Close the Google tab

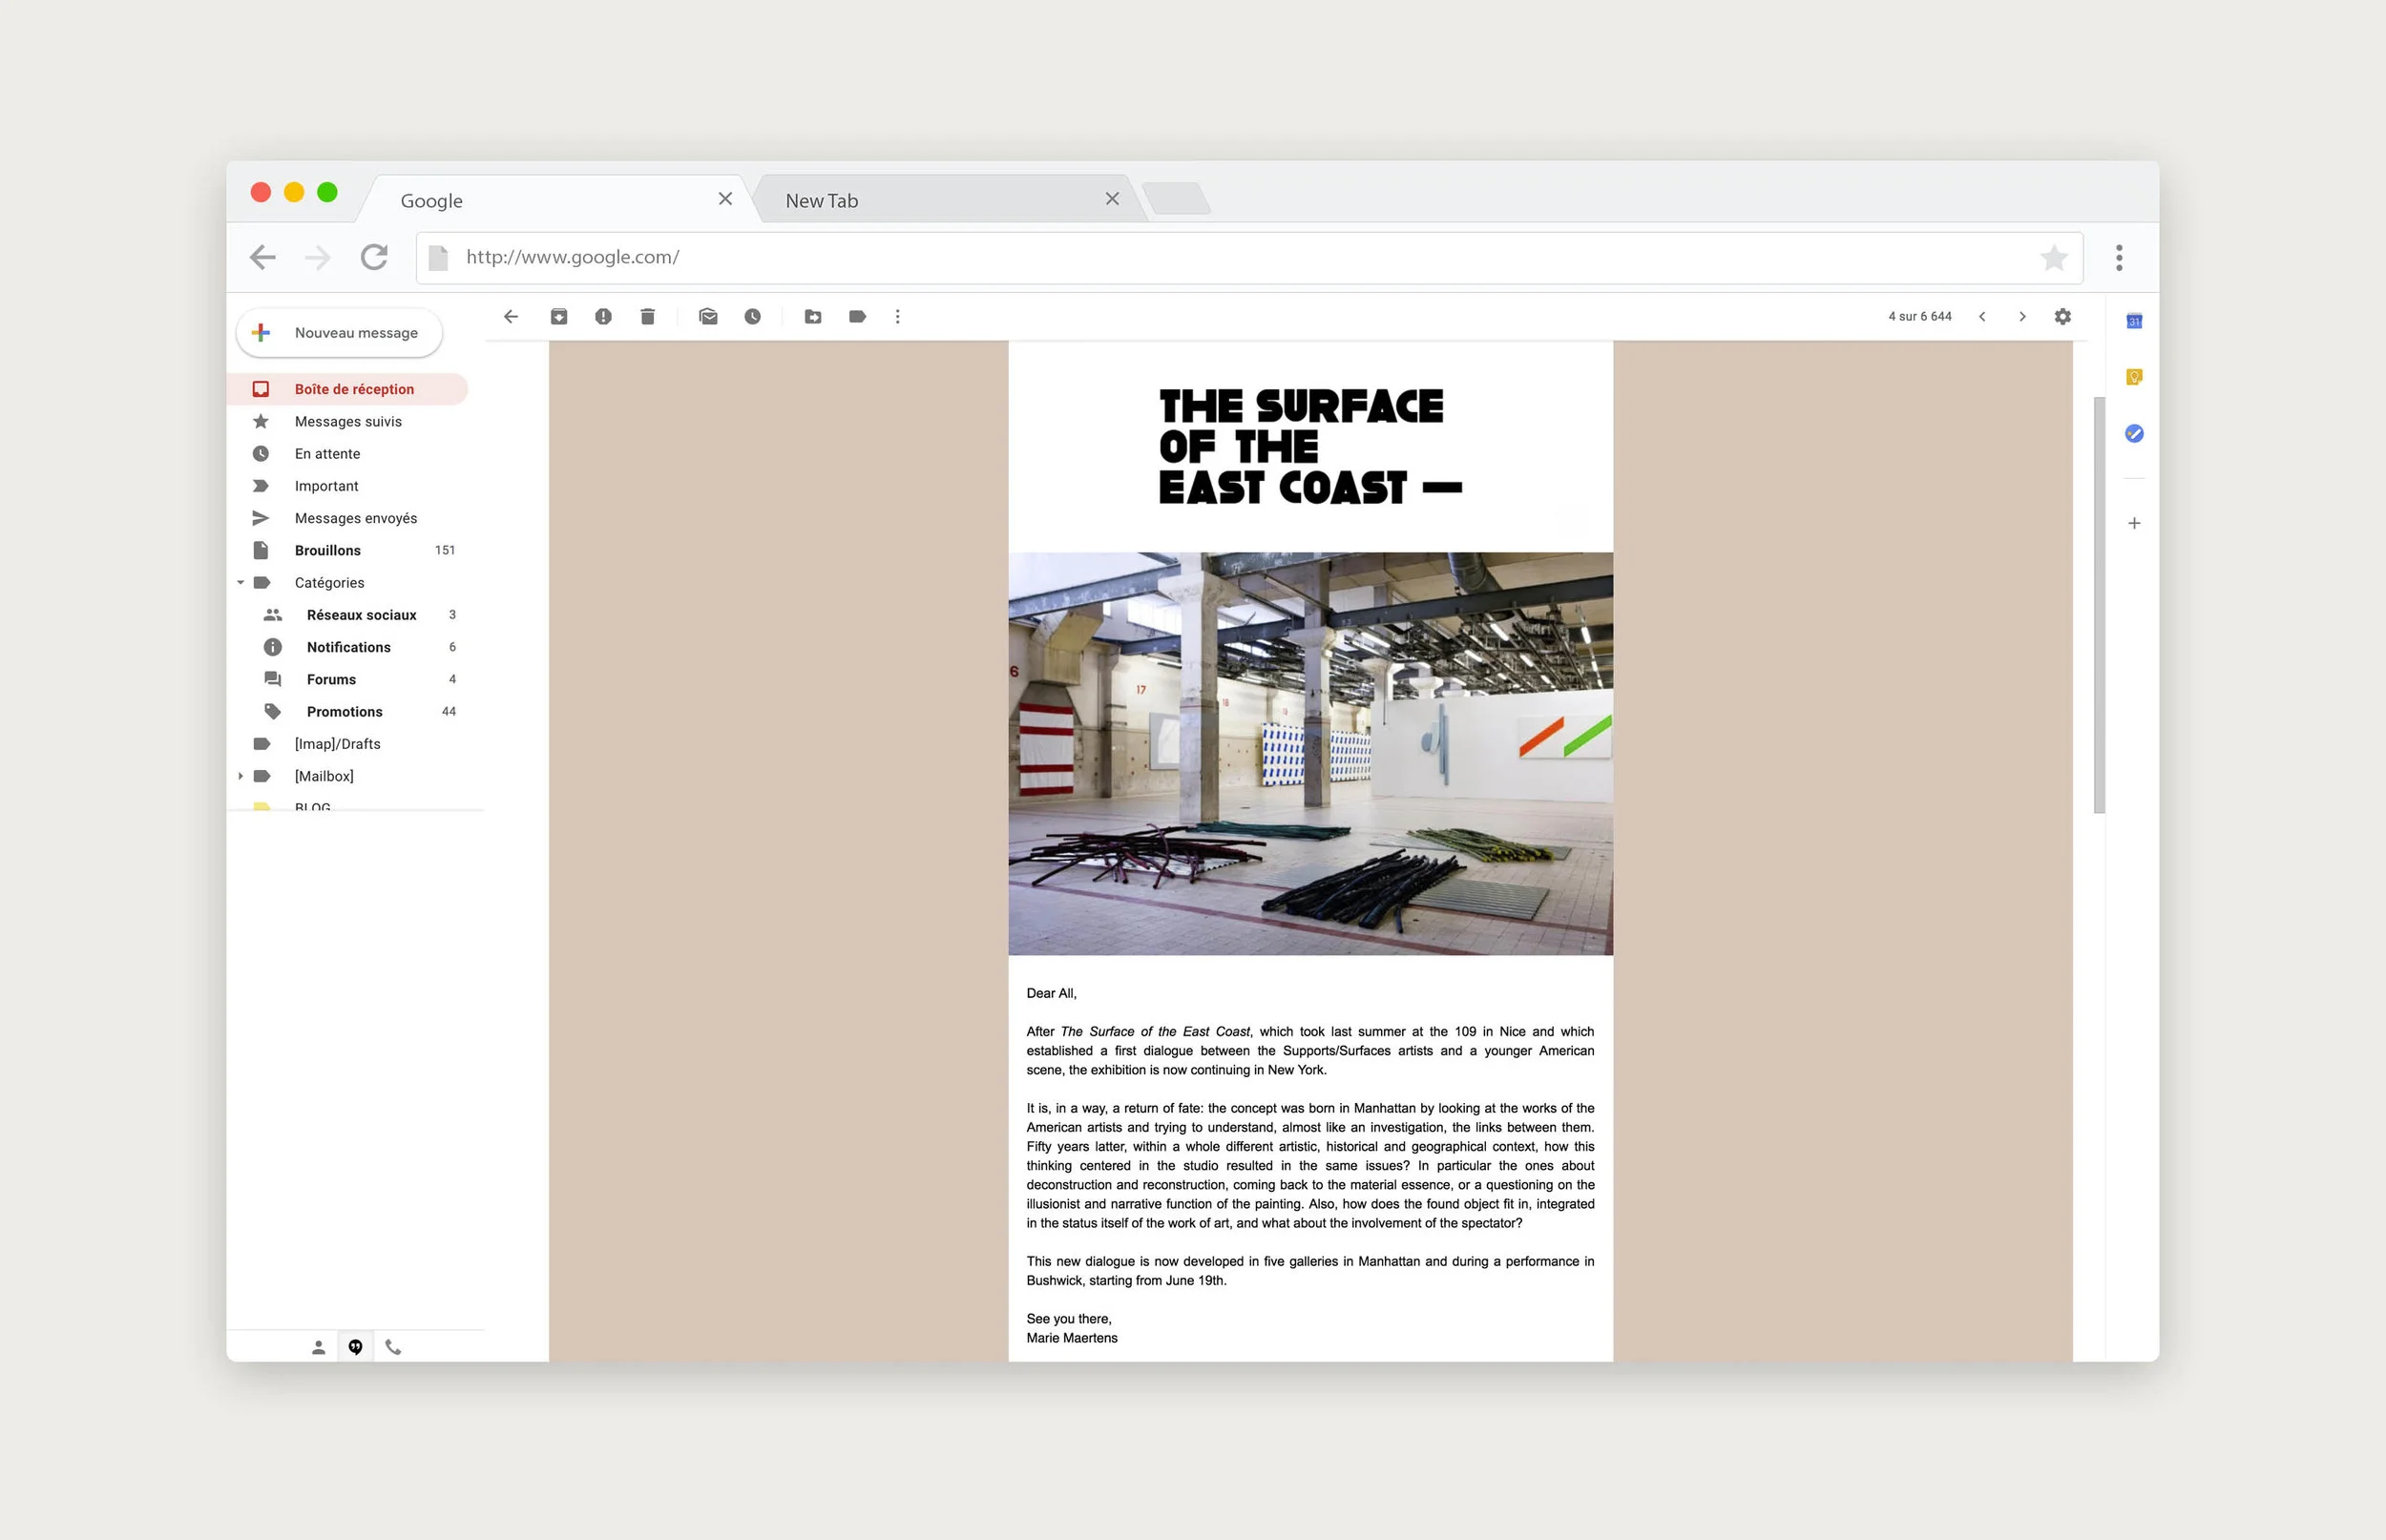[x=725, y=199]
